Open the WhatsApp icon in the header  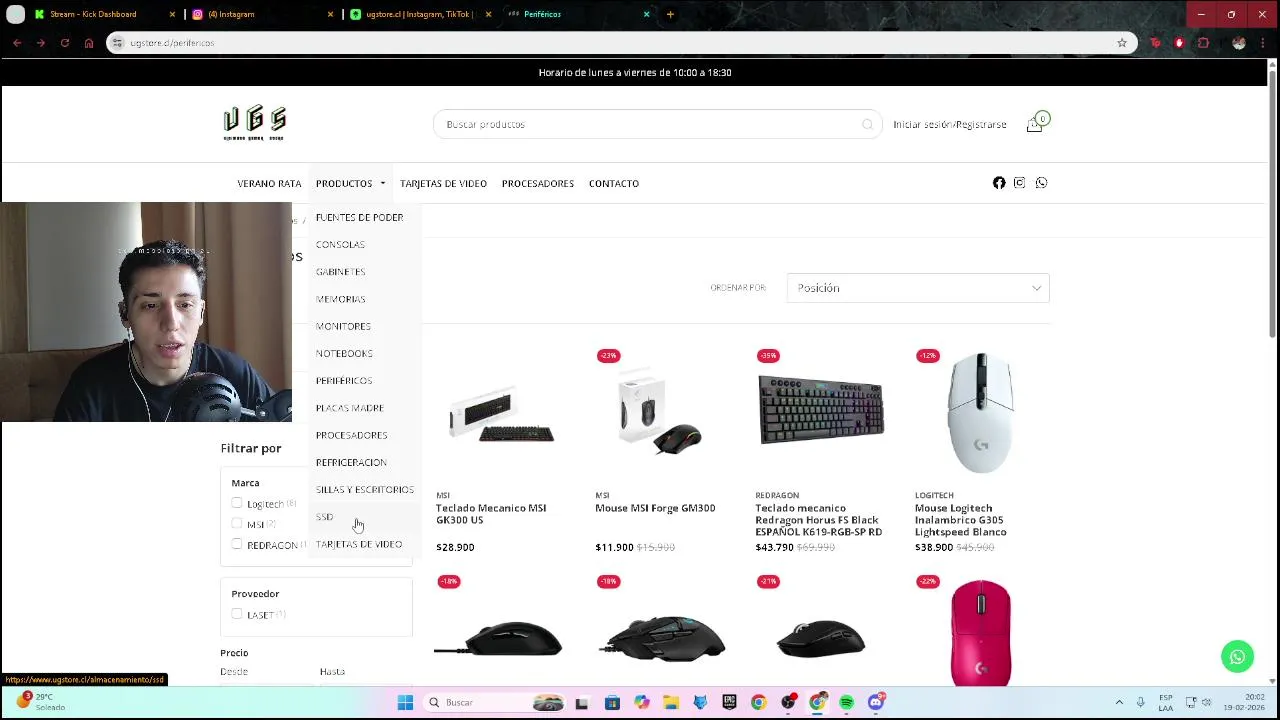click(x=1041, y=183)
